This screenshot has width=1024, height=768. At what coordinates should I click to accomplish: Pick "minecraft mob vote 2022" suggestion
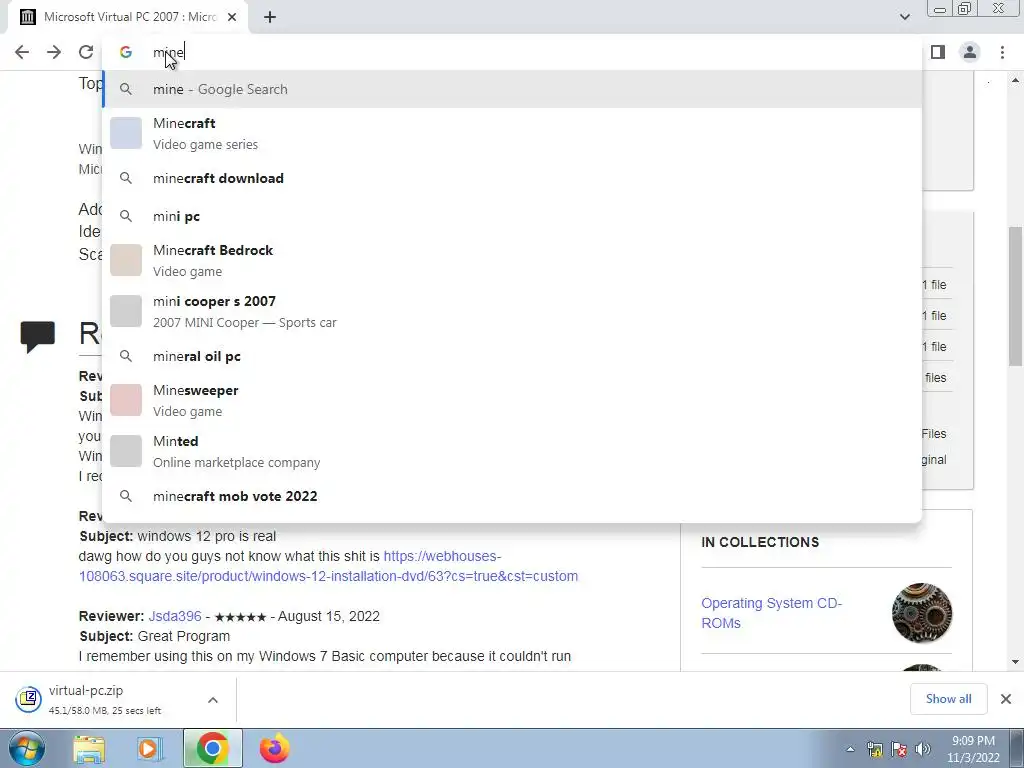[512, 496]
